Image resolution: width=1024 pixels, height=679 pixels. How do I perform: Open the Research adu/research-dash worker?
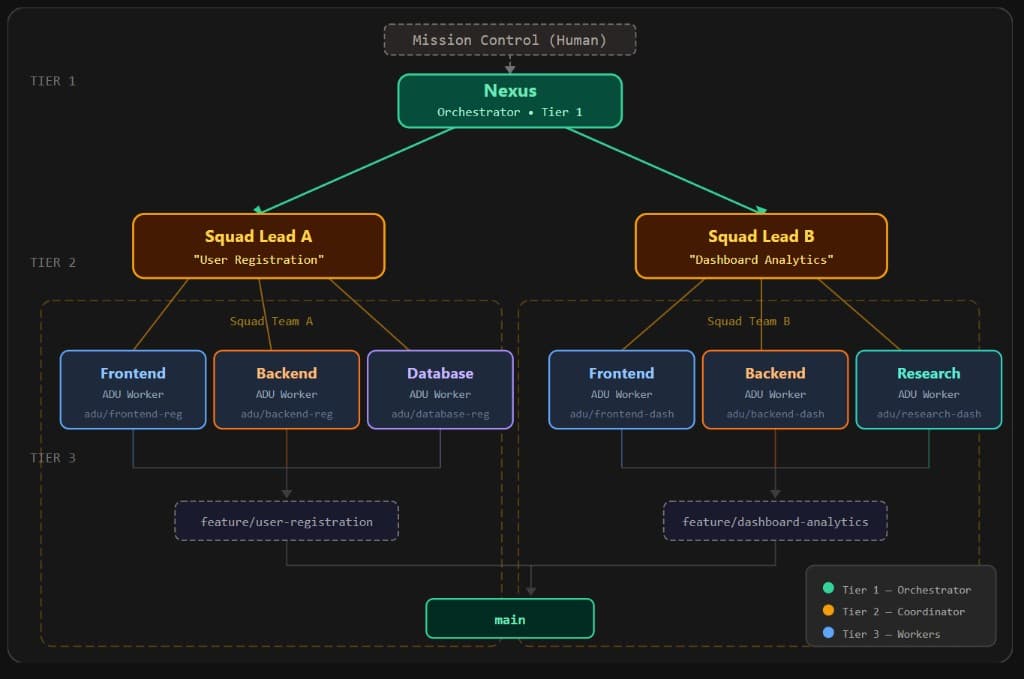click(x=928, y=389)
